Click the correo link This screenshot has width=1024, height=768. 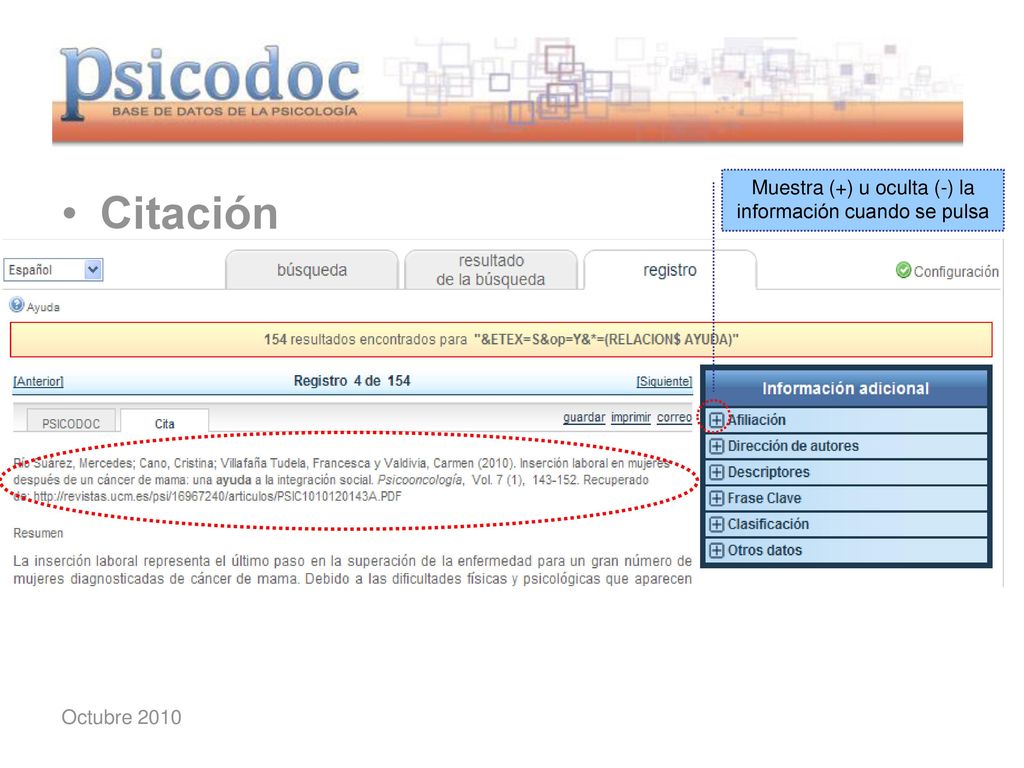pyautogui.click(x=675, y=417)
